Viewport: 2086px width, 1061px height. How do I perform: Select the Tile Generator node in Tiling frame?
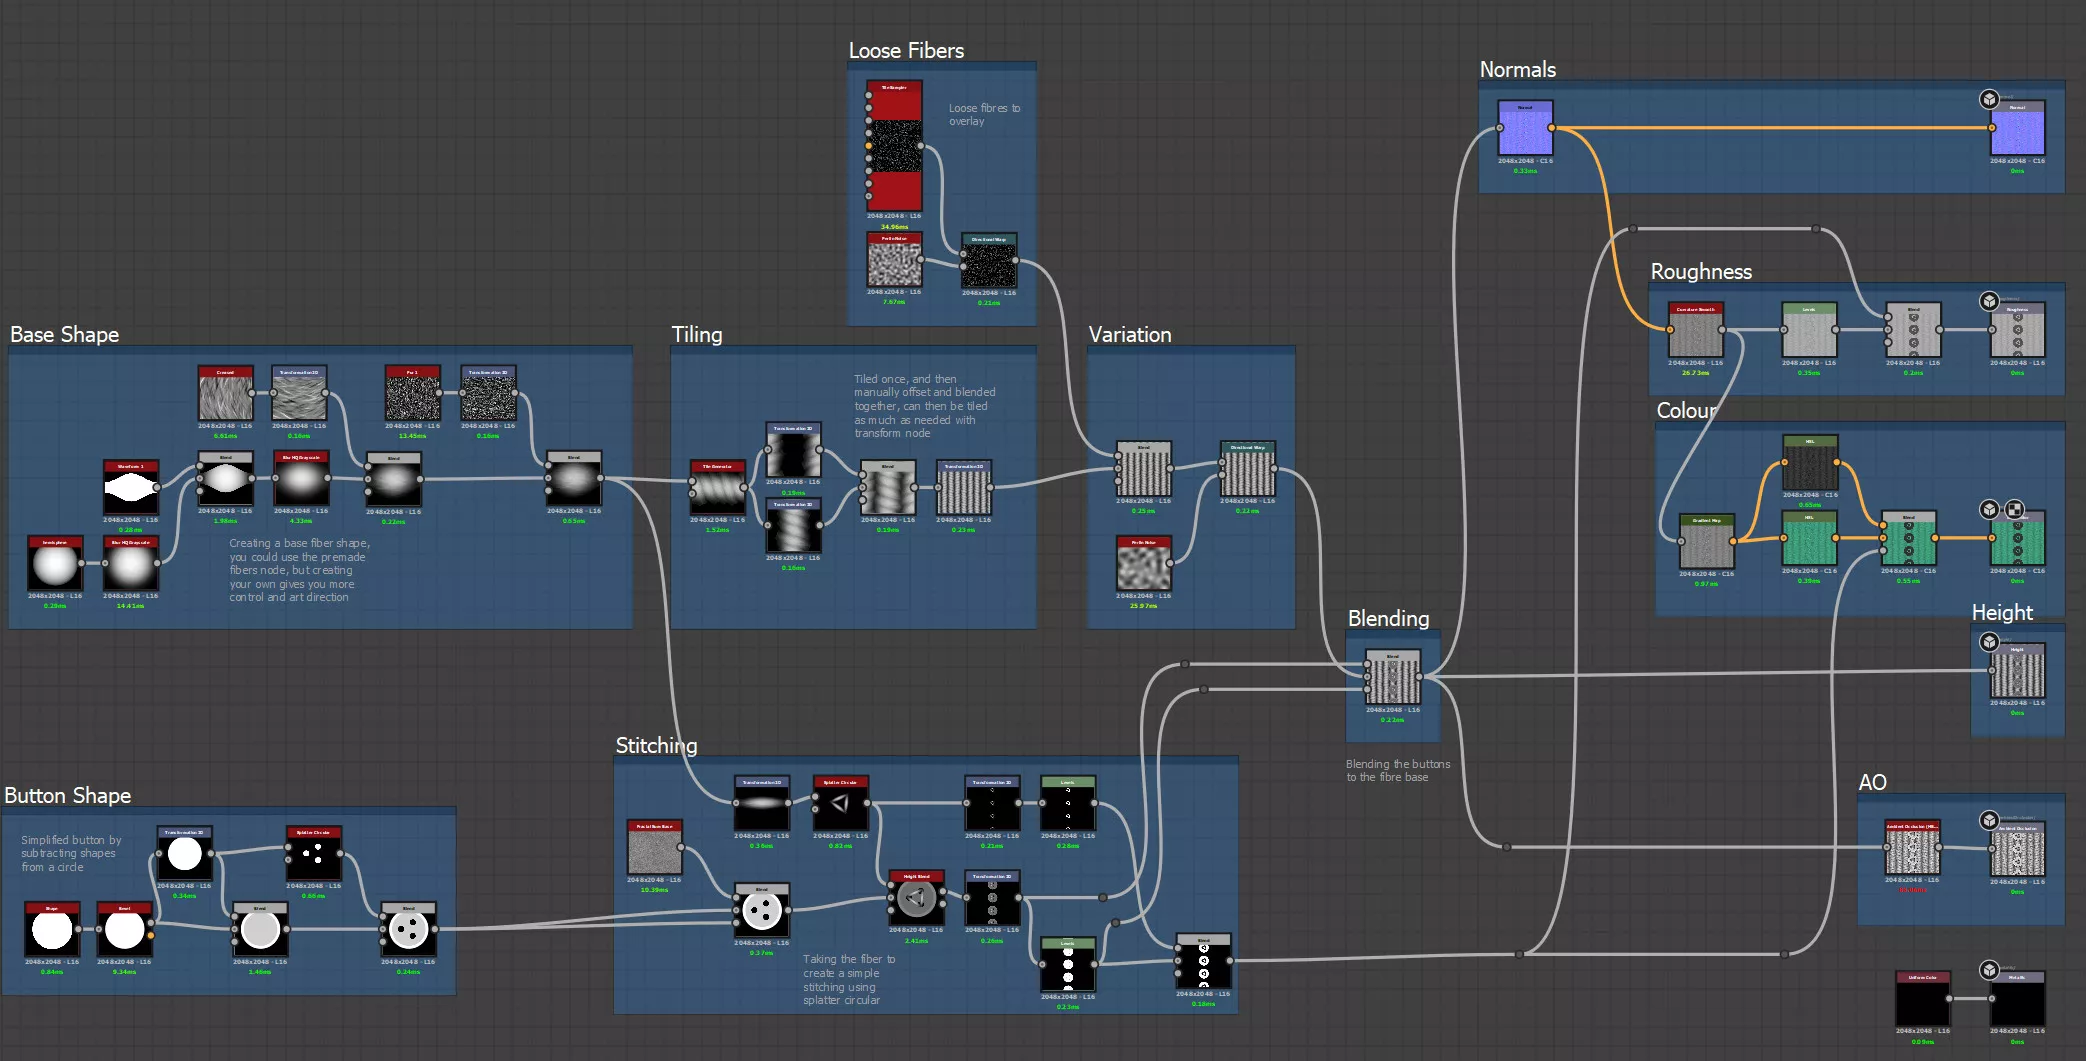click(x=717, y=488)
